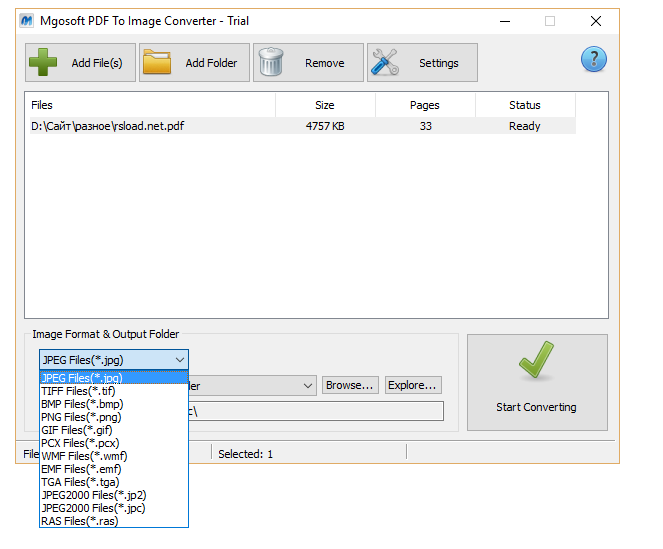This screenshot has width=663, height=549.
Task: Click the 33 pages cell
Action: point(426,126)
